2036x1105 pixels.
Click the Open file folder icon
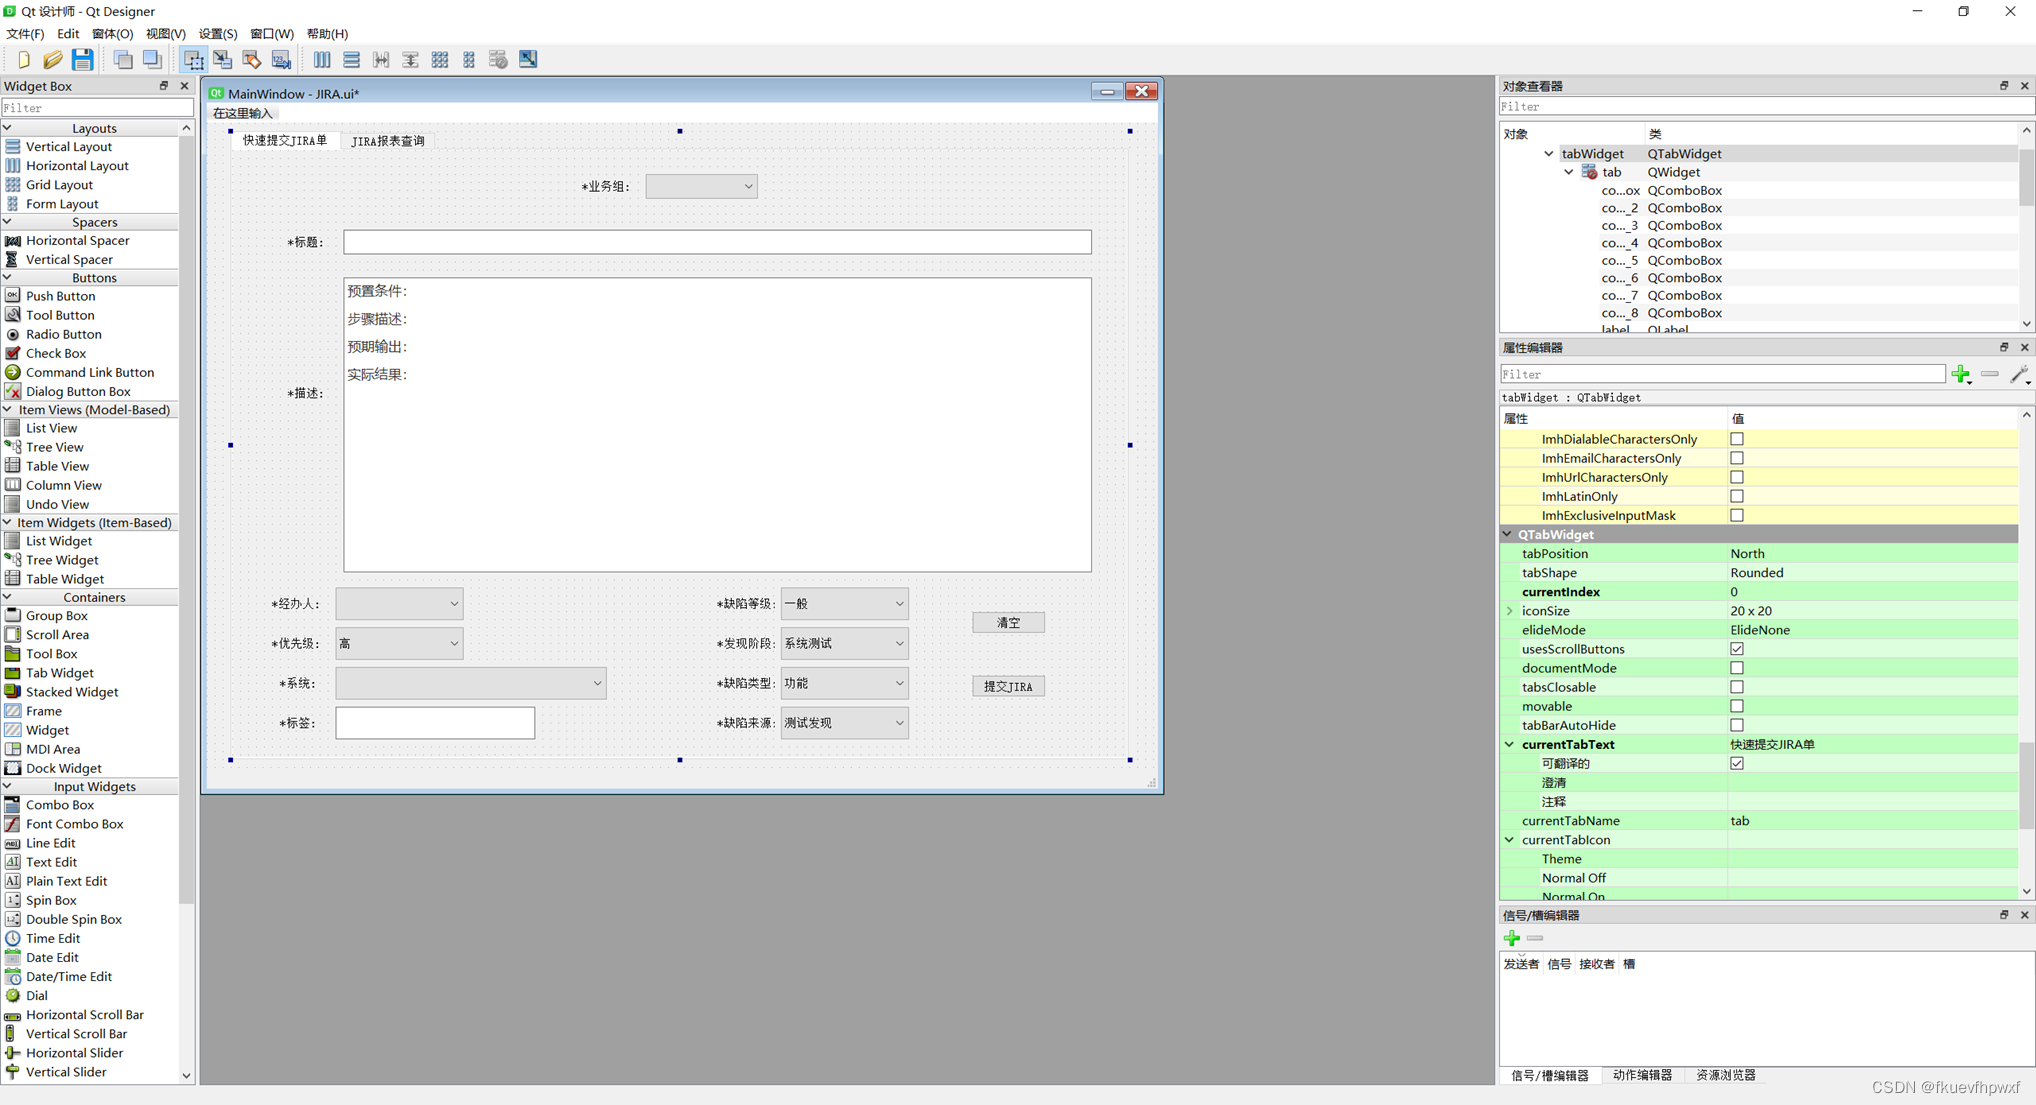coord(53,60)
